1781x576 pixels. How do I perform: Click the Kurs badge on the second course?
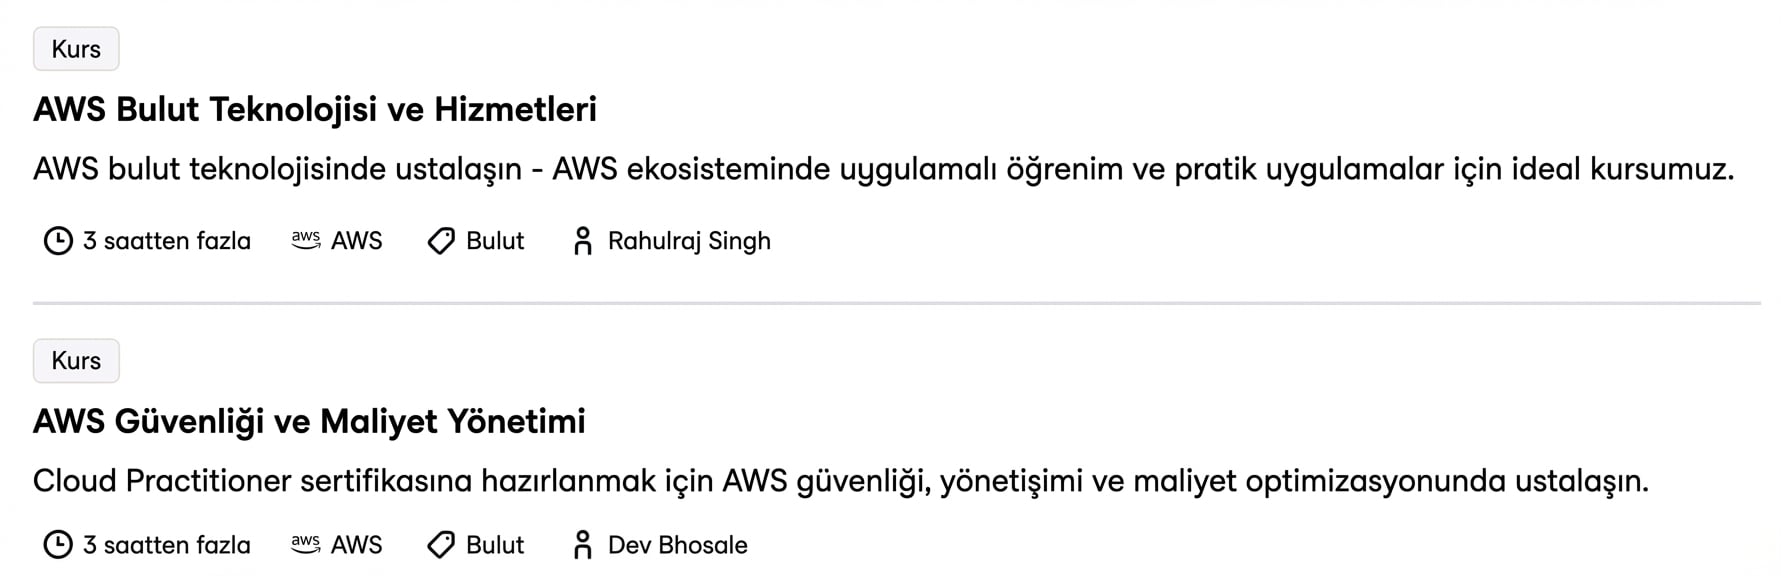tap(75, 360)
